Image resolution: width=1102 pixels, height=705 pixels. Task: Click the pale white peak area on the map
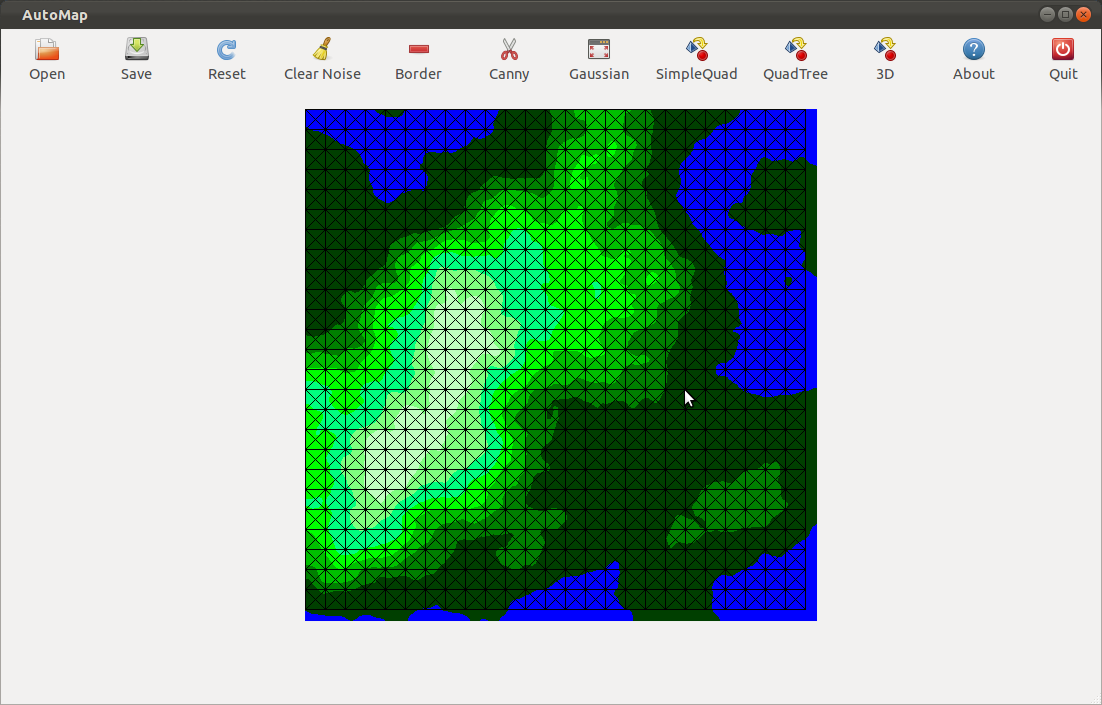tap(400, 440)
